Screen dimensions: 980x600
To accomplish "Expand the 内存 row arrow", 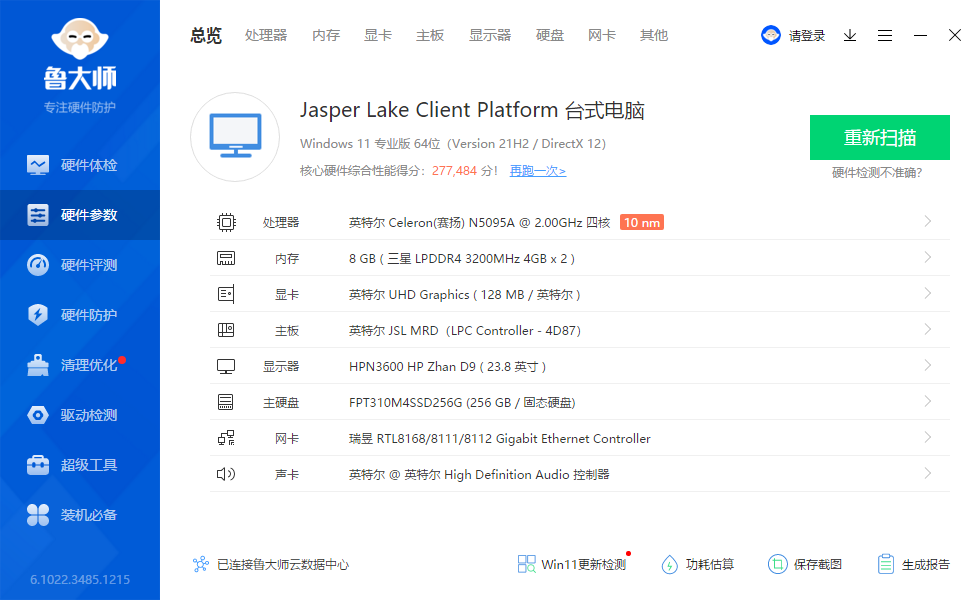I will point(928,258).
